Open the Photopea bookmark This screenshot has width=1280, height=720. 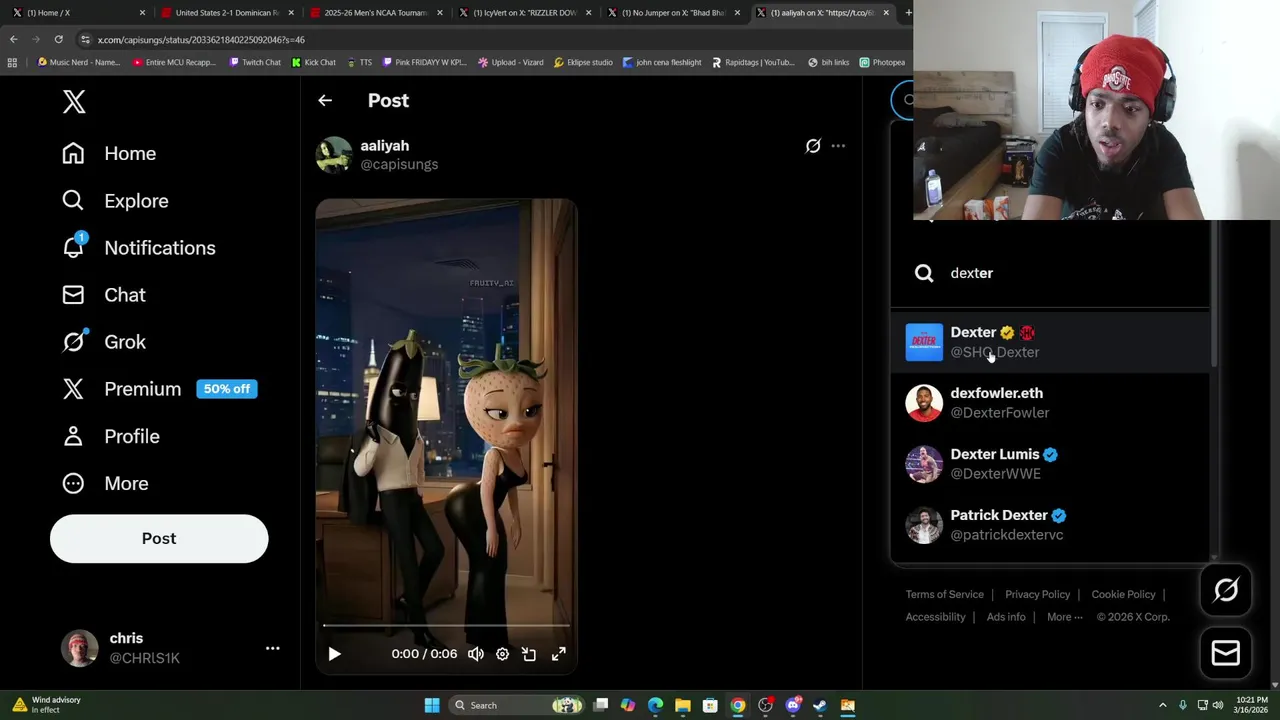coord(882,62)
